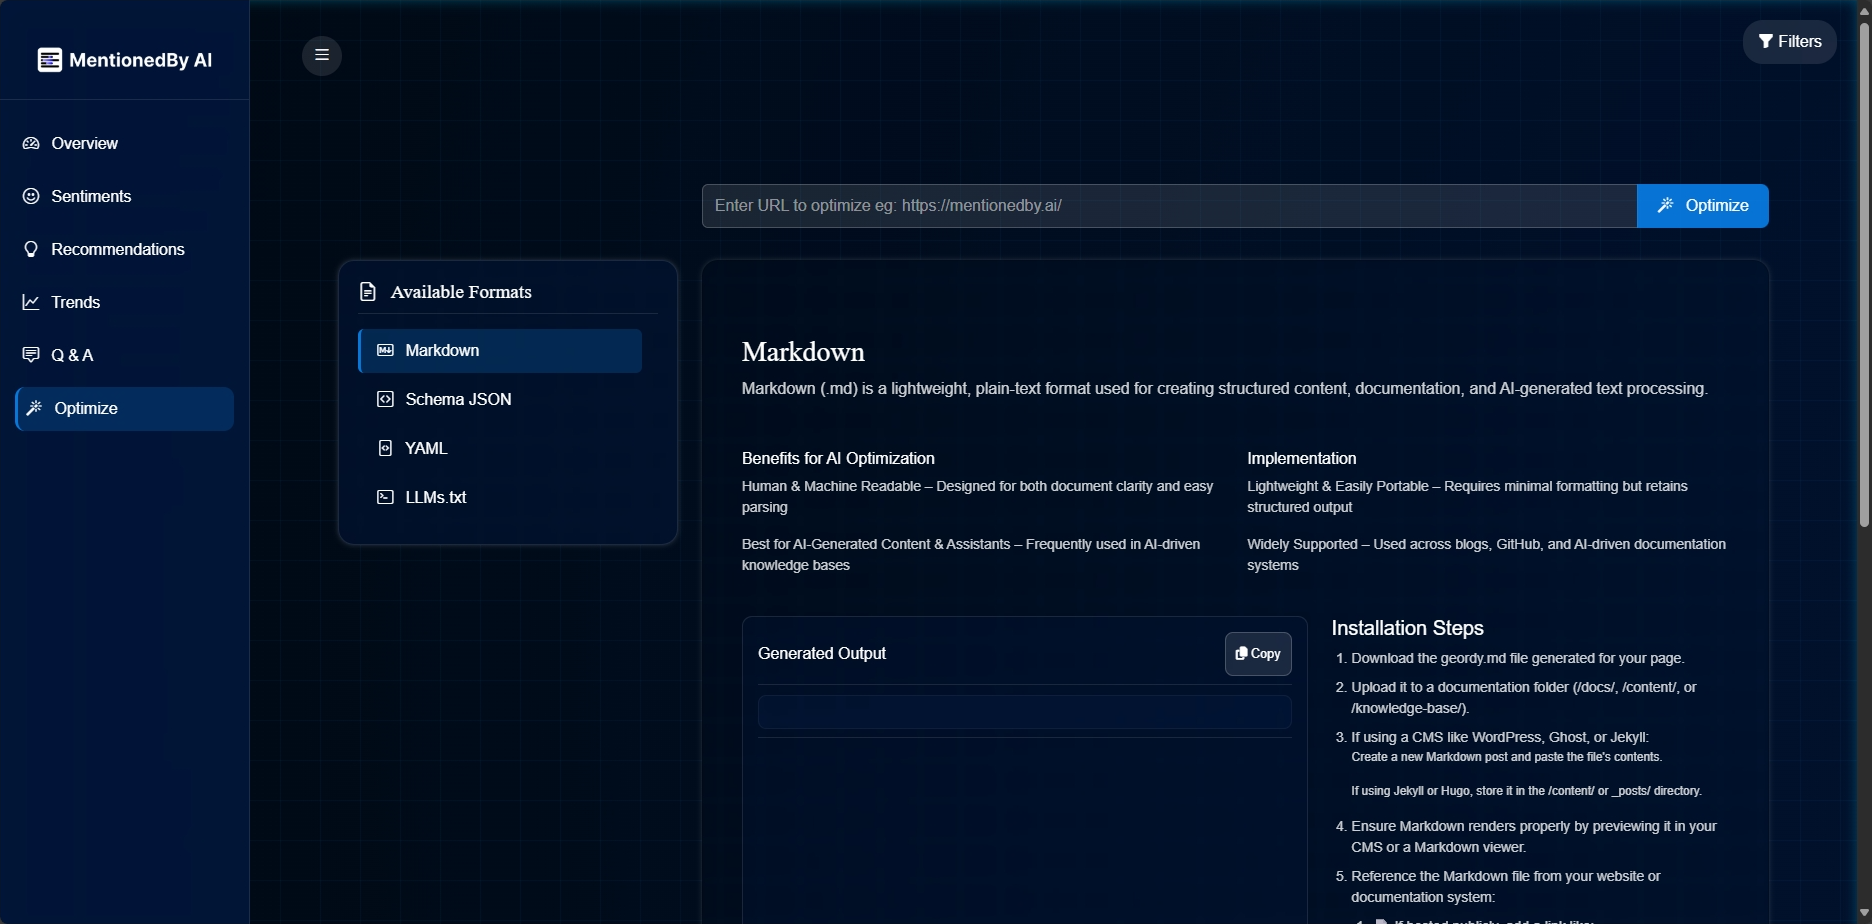
Task: Click the Installation Steps heading
Action: tap(1407, 628)
